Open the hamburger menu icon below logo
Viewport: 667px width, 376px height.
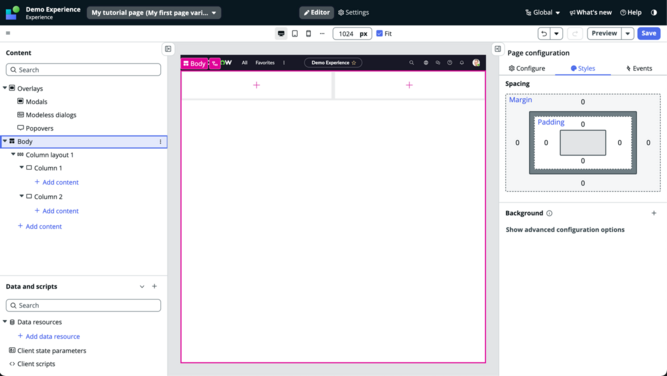[8, 33]
